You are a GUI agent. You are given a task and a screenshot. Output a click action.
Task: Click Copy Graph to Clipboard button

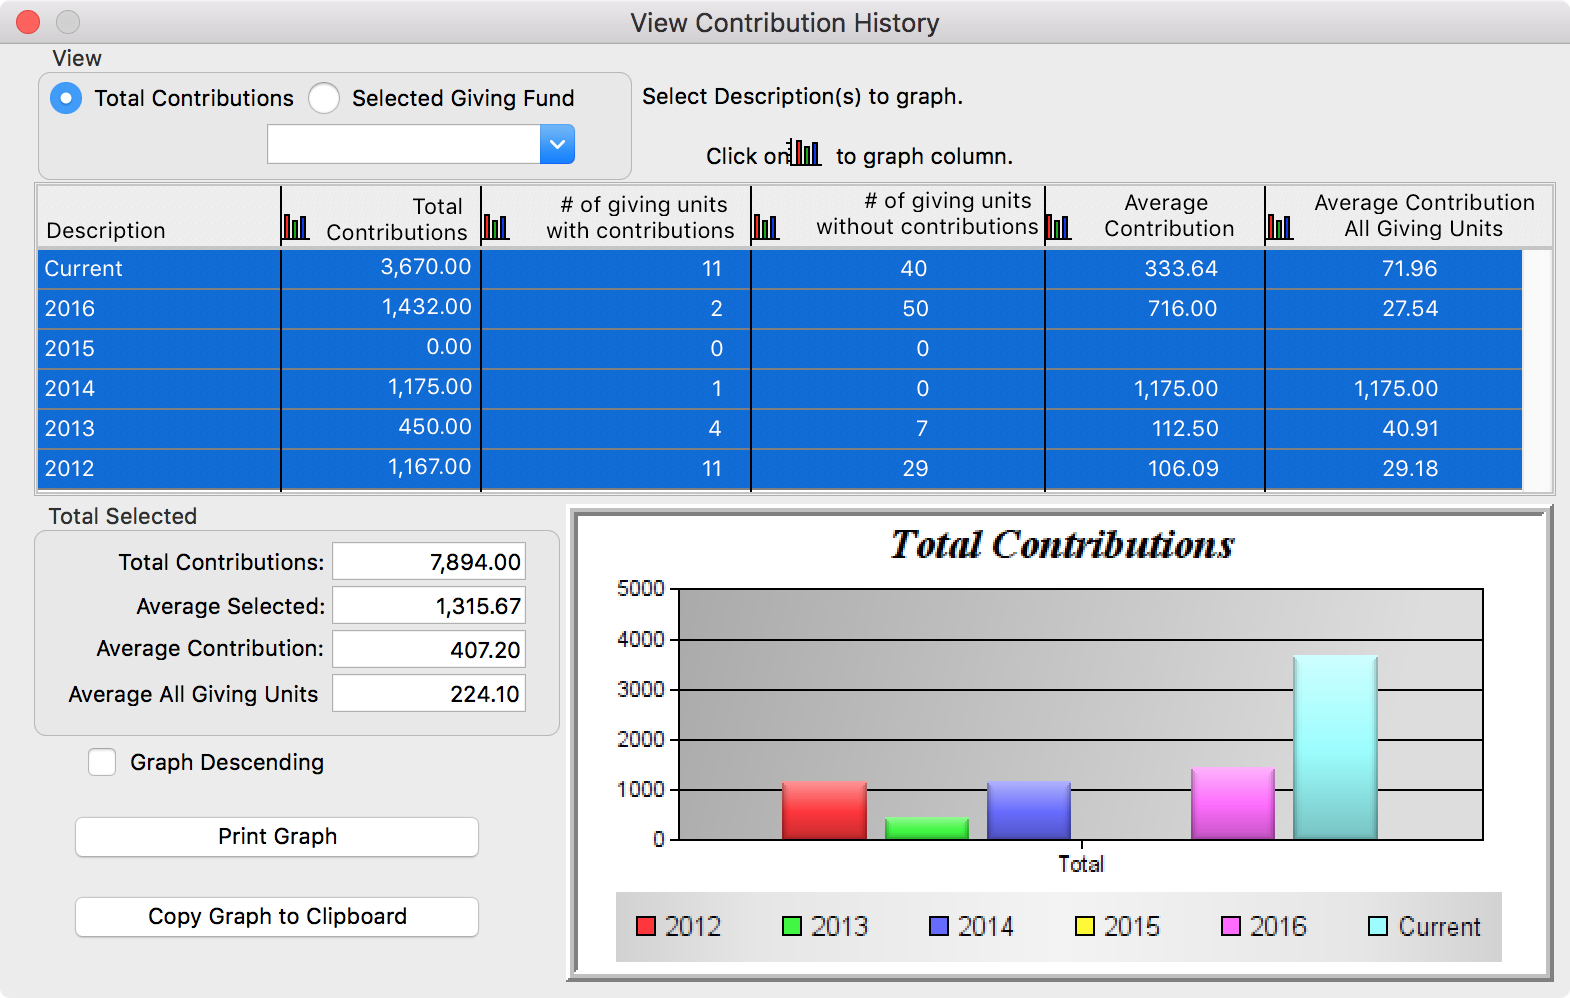pyautogui.click(x=277, y=917)
